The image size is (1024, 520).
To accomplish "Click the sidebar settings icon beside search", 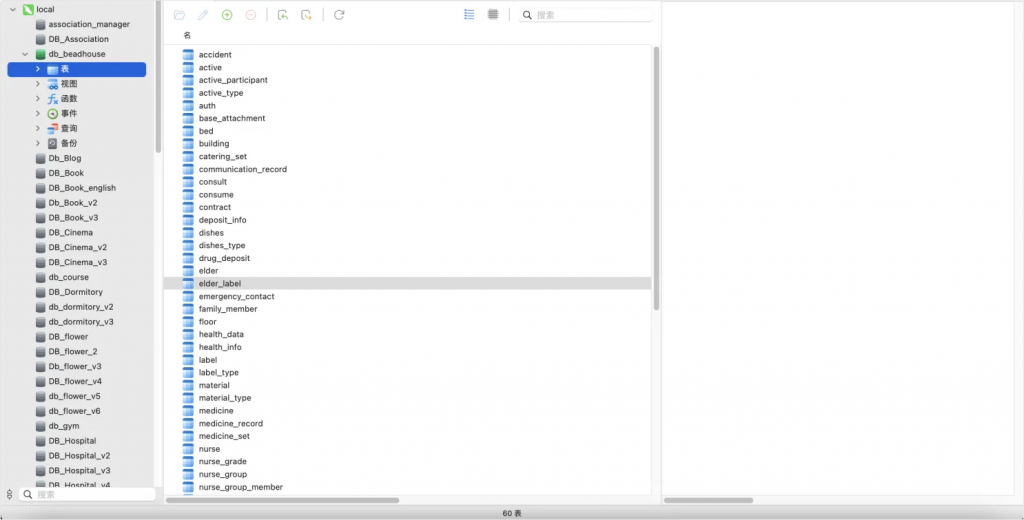I will [x=9, y=494].
